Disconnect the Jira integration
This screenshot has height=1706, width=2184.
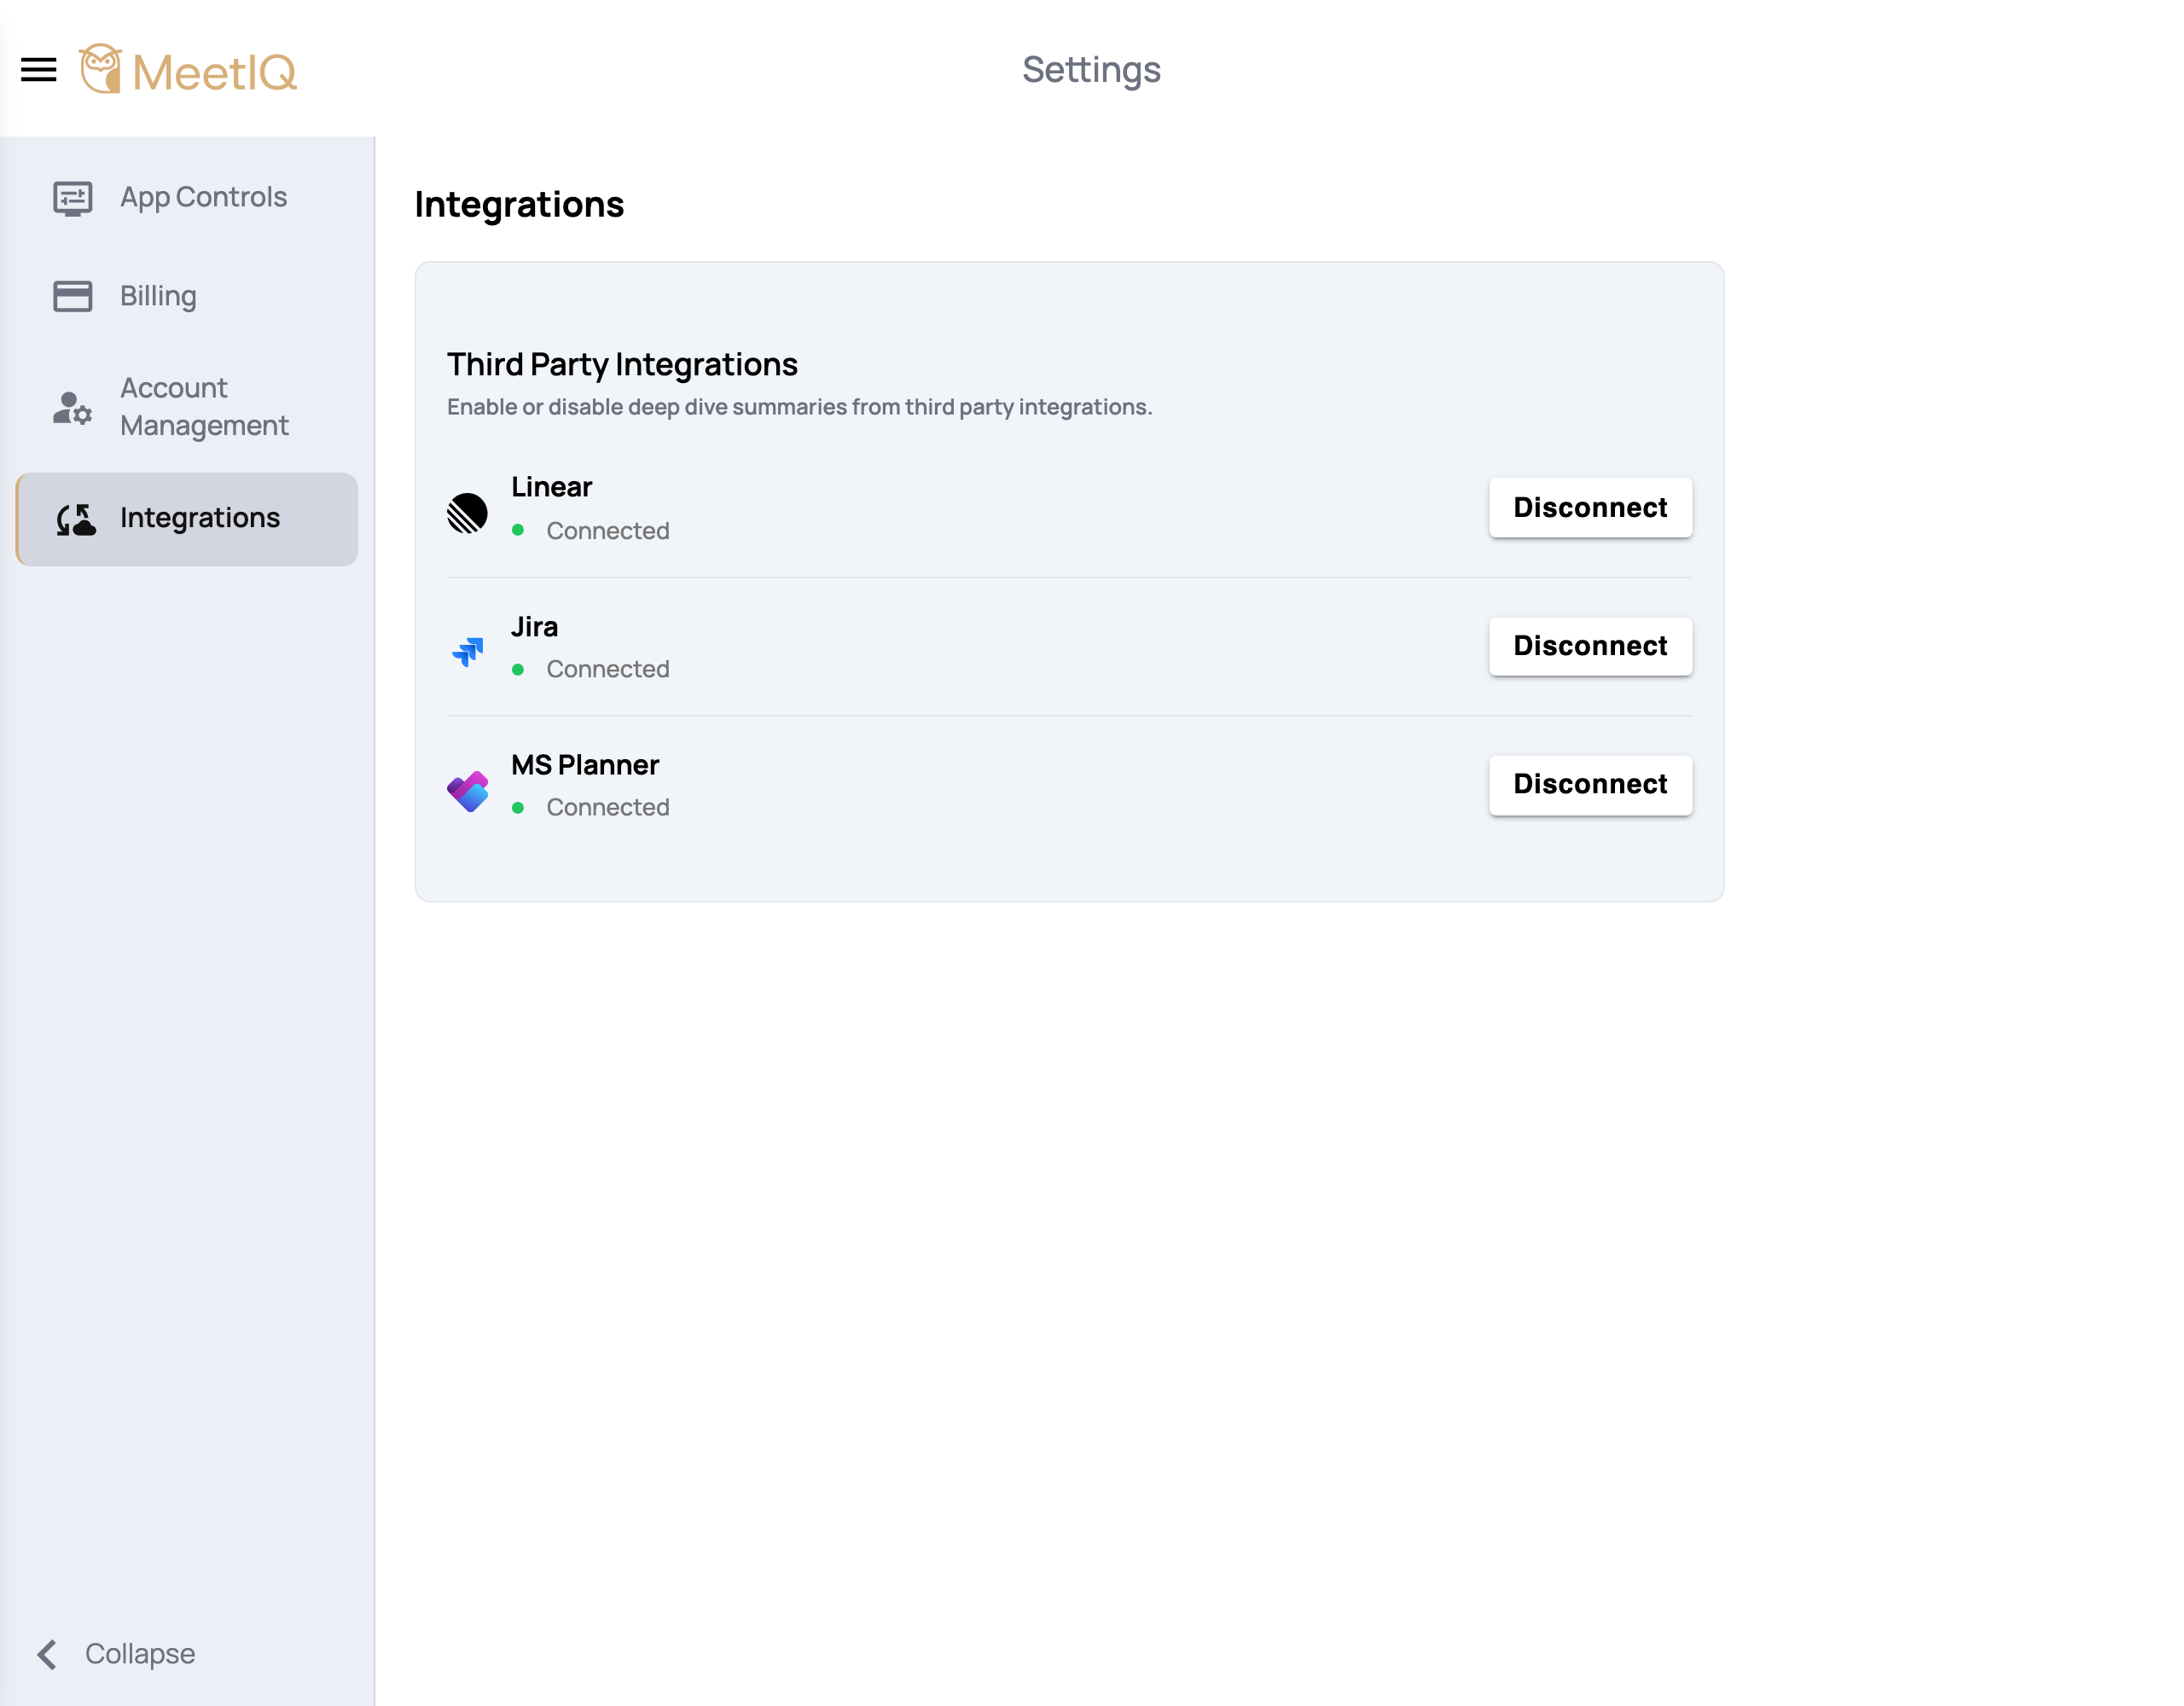tap(1590, 646)
